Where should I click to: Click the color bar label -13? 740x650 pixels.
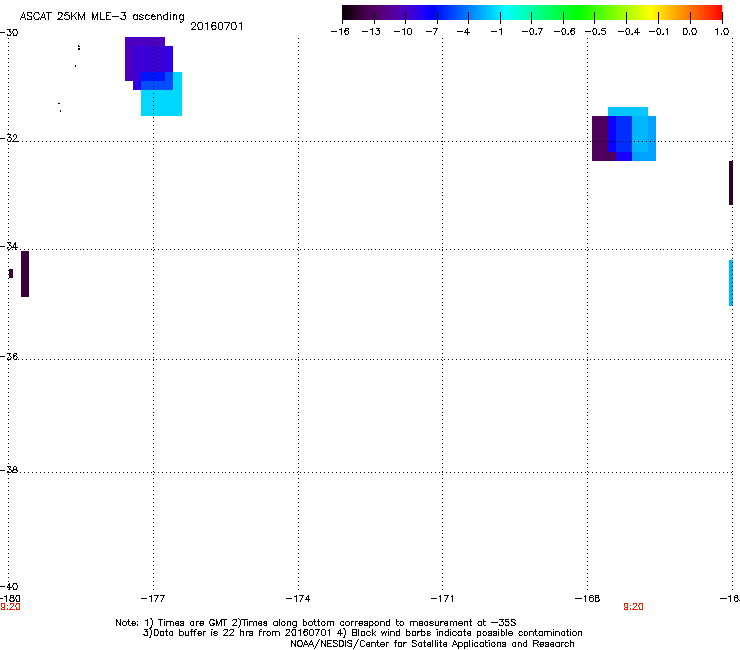(x=371, y=32)
